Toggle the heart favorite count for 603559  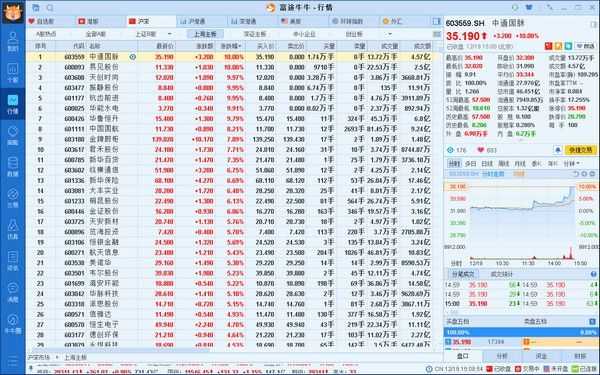pyautogui.click(x=486, y=150)
